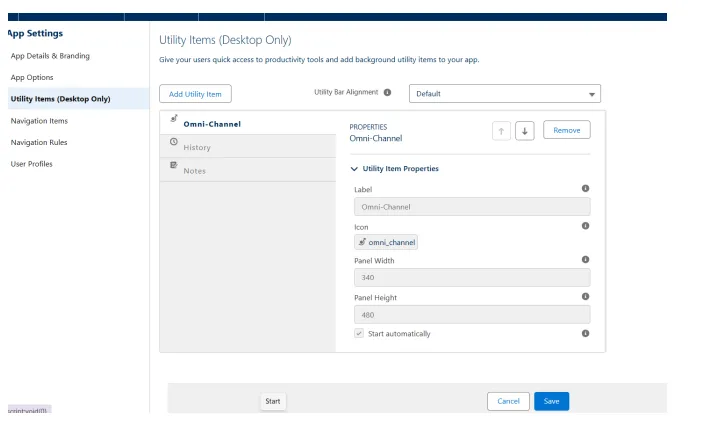Click the Add Utility Item button
Screen dimensions: 716x431
coord(195,94)
